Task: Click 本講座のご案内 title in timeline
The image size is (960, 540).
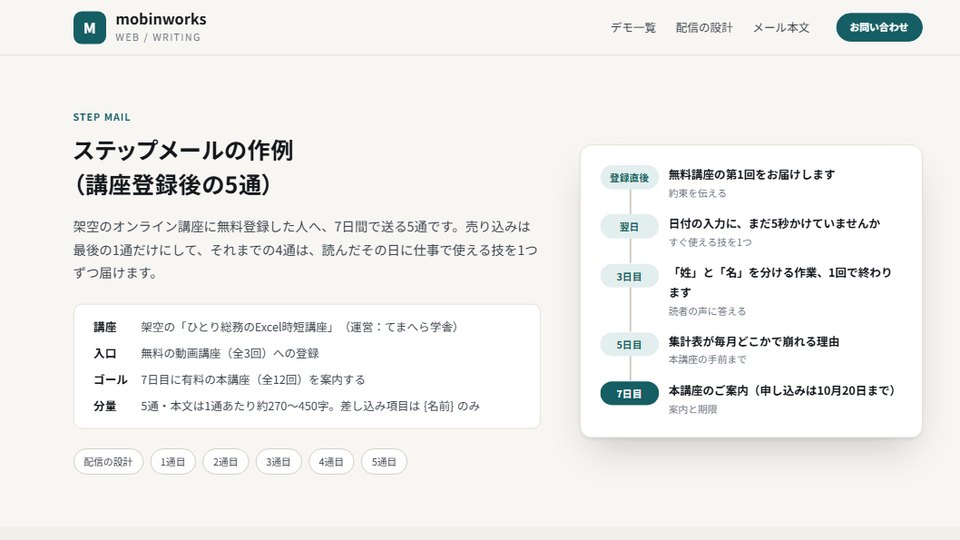Action: coord(782,391)
